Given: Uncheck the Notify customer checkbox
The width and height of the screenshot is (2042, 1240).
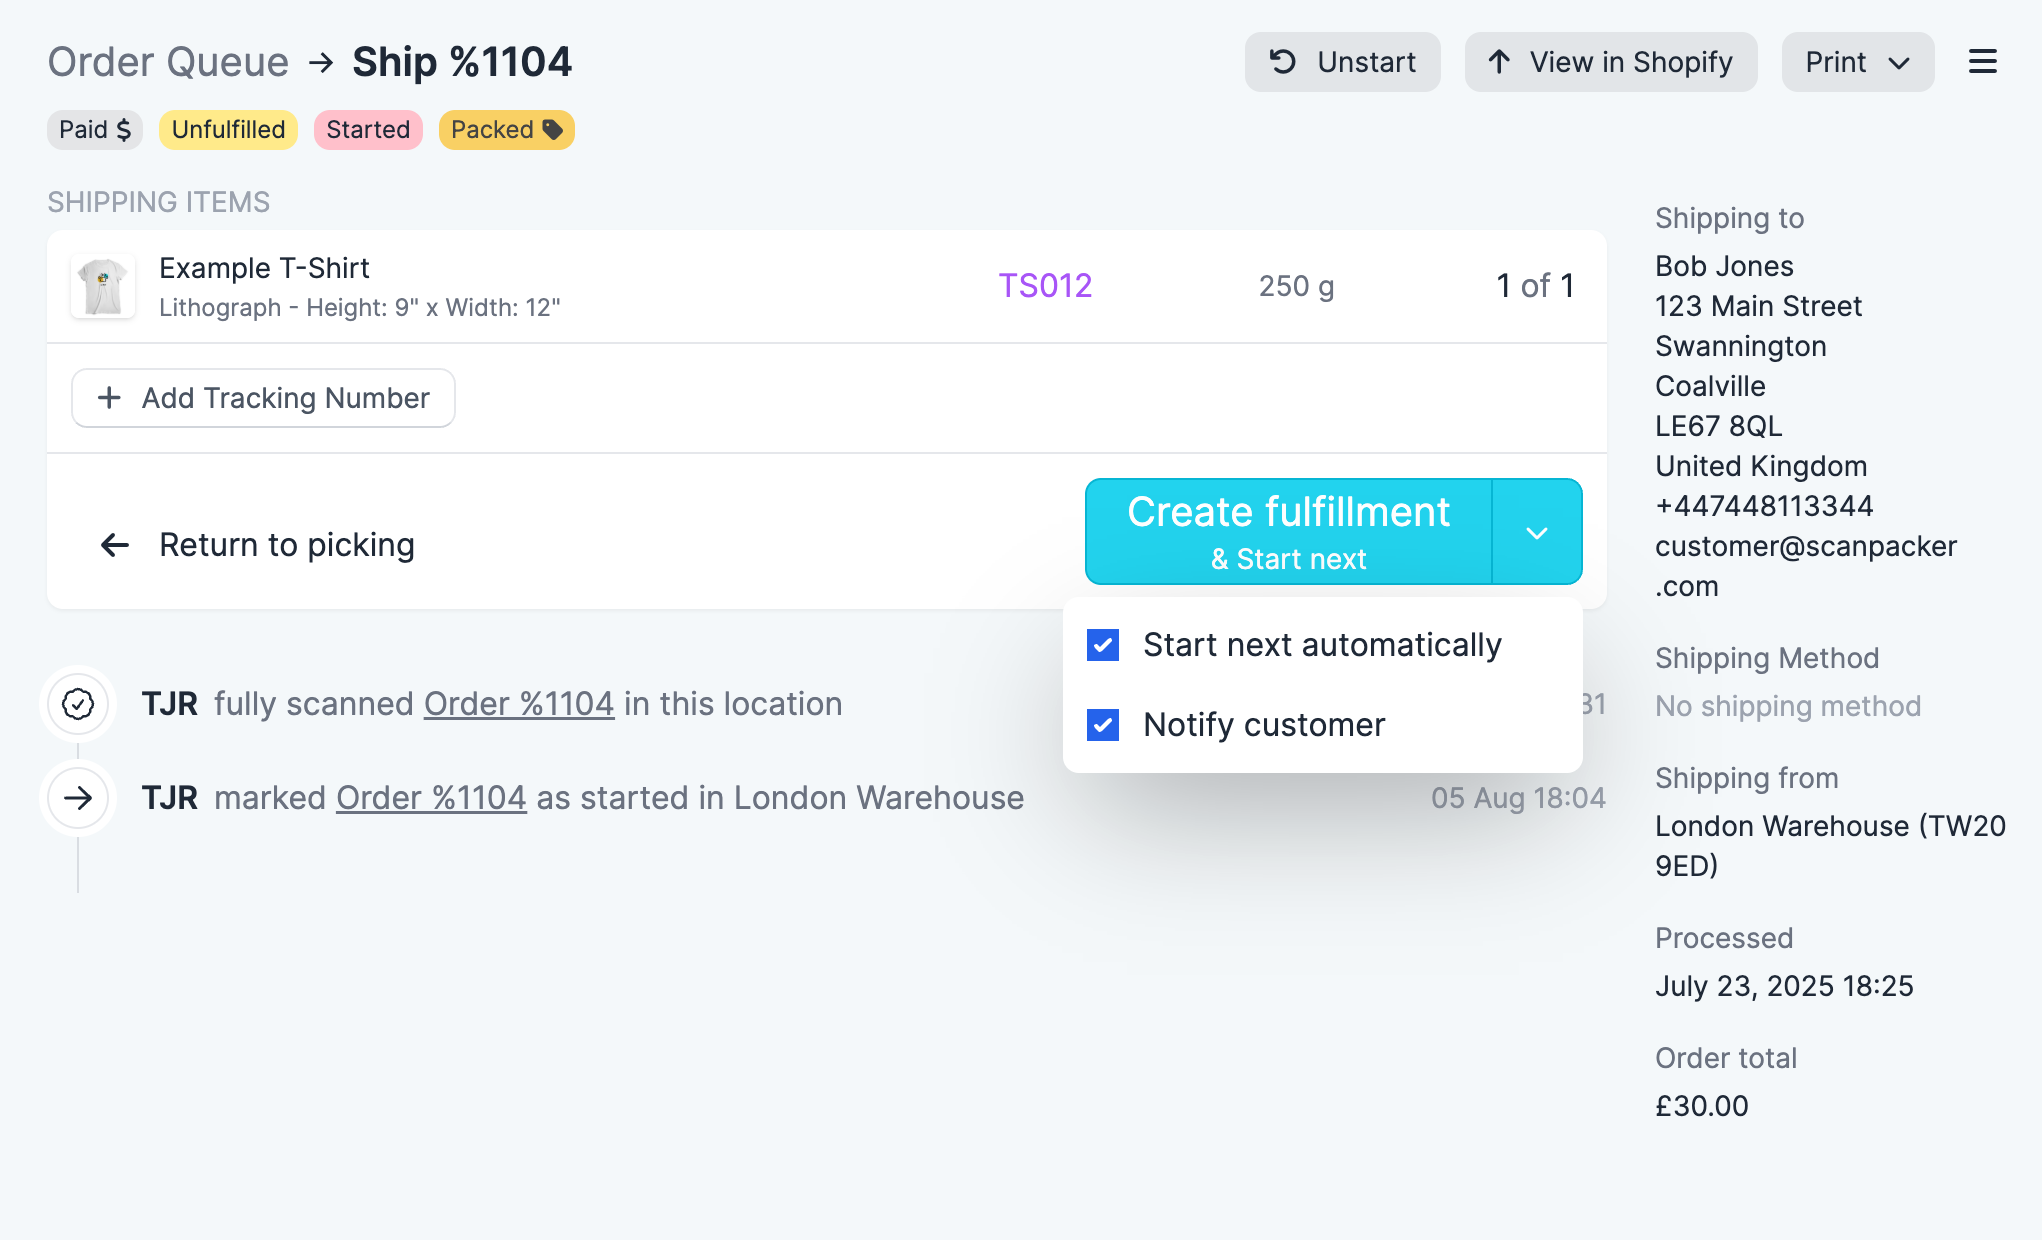Looking at the screenshot, I should [x=1103, y=725].
